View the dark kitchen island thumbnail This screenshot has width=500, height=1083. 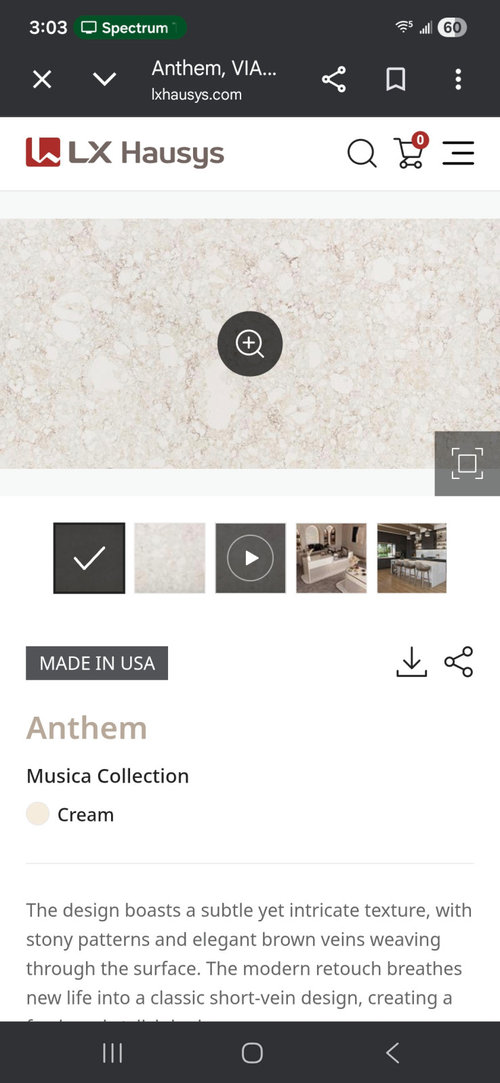pos(412,558)
